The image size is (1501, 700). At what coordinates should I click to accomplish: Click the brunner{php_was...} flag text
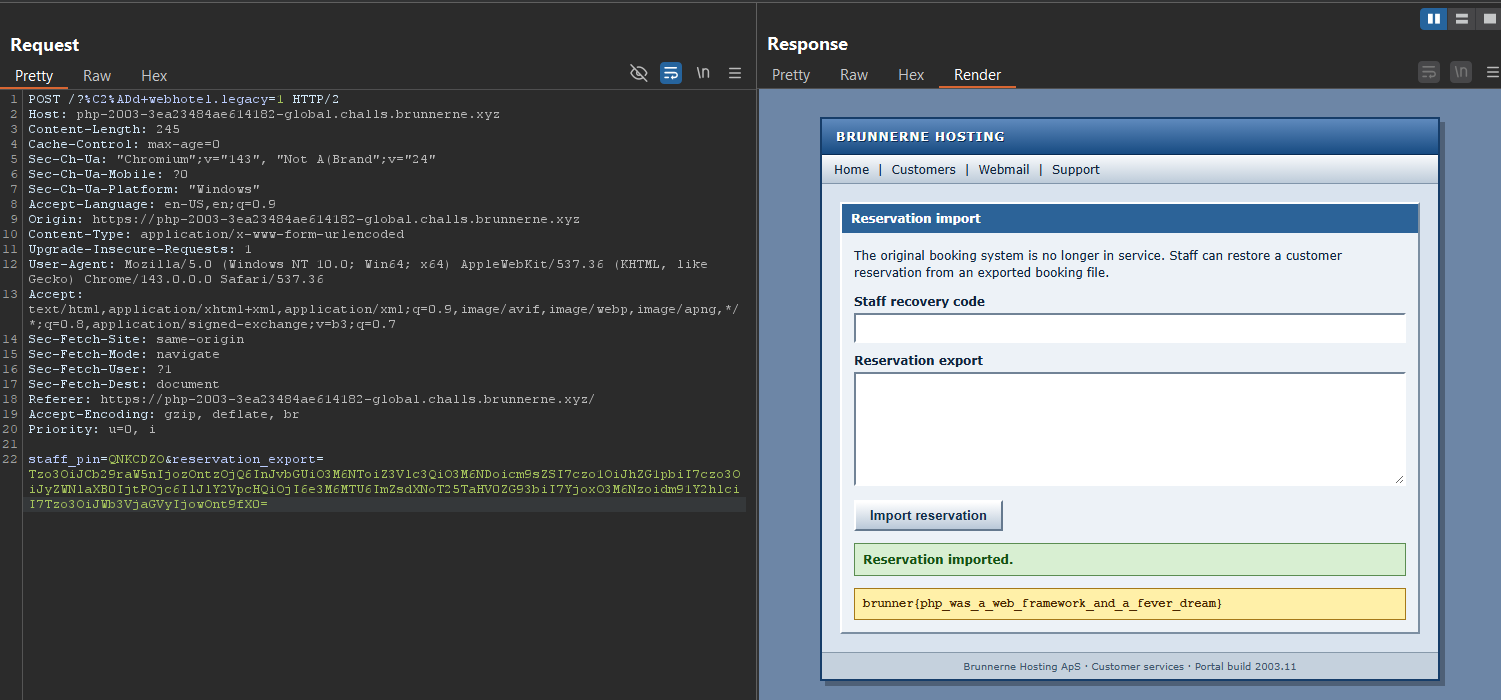(x=1042, y=604)
